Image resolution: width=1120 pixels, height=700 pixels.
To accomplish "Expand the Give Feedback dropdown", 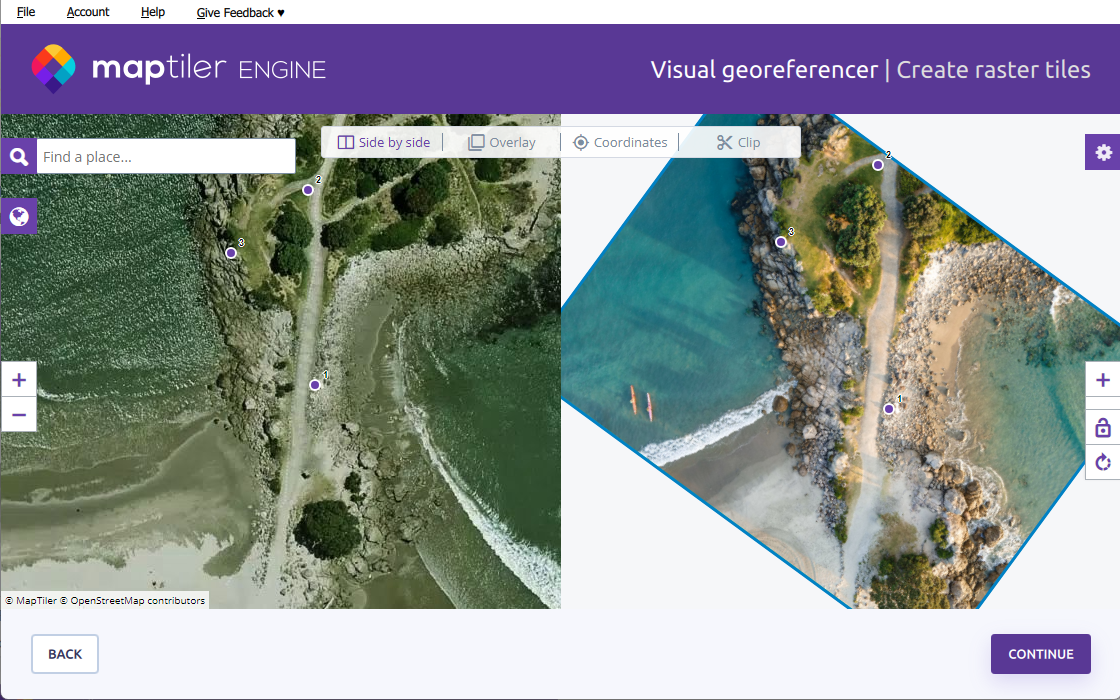I will tap(240, 12).
